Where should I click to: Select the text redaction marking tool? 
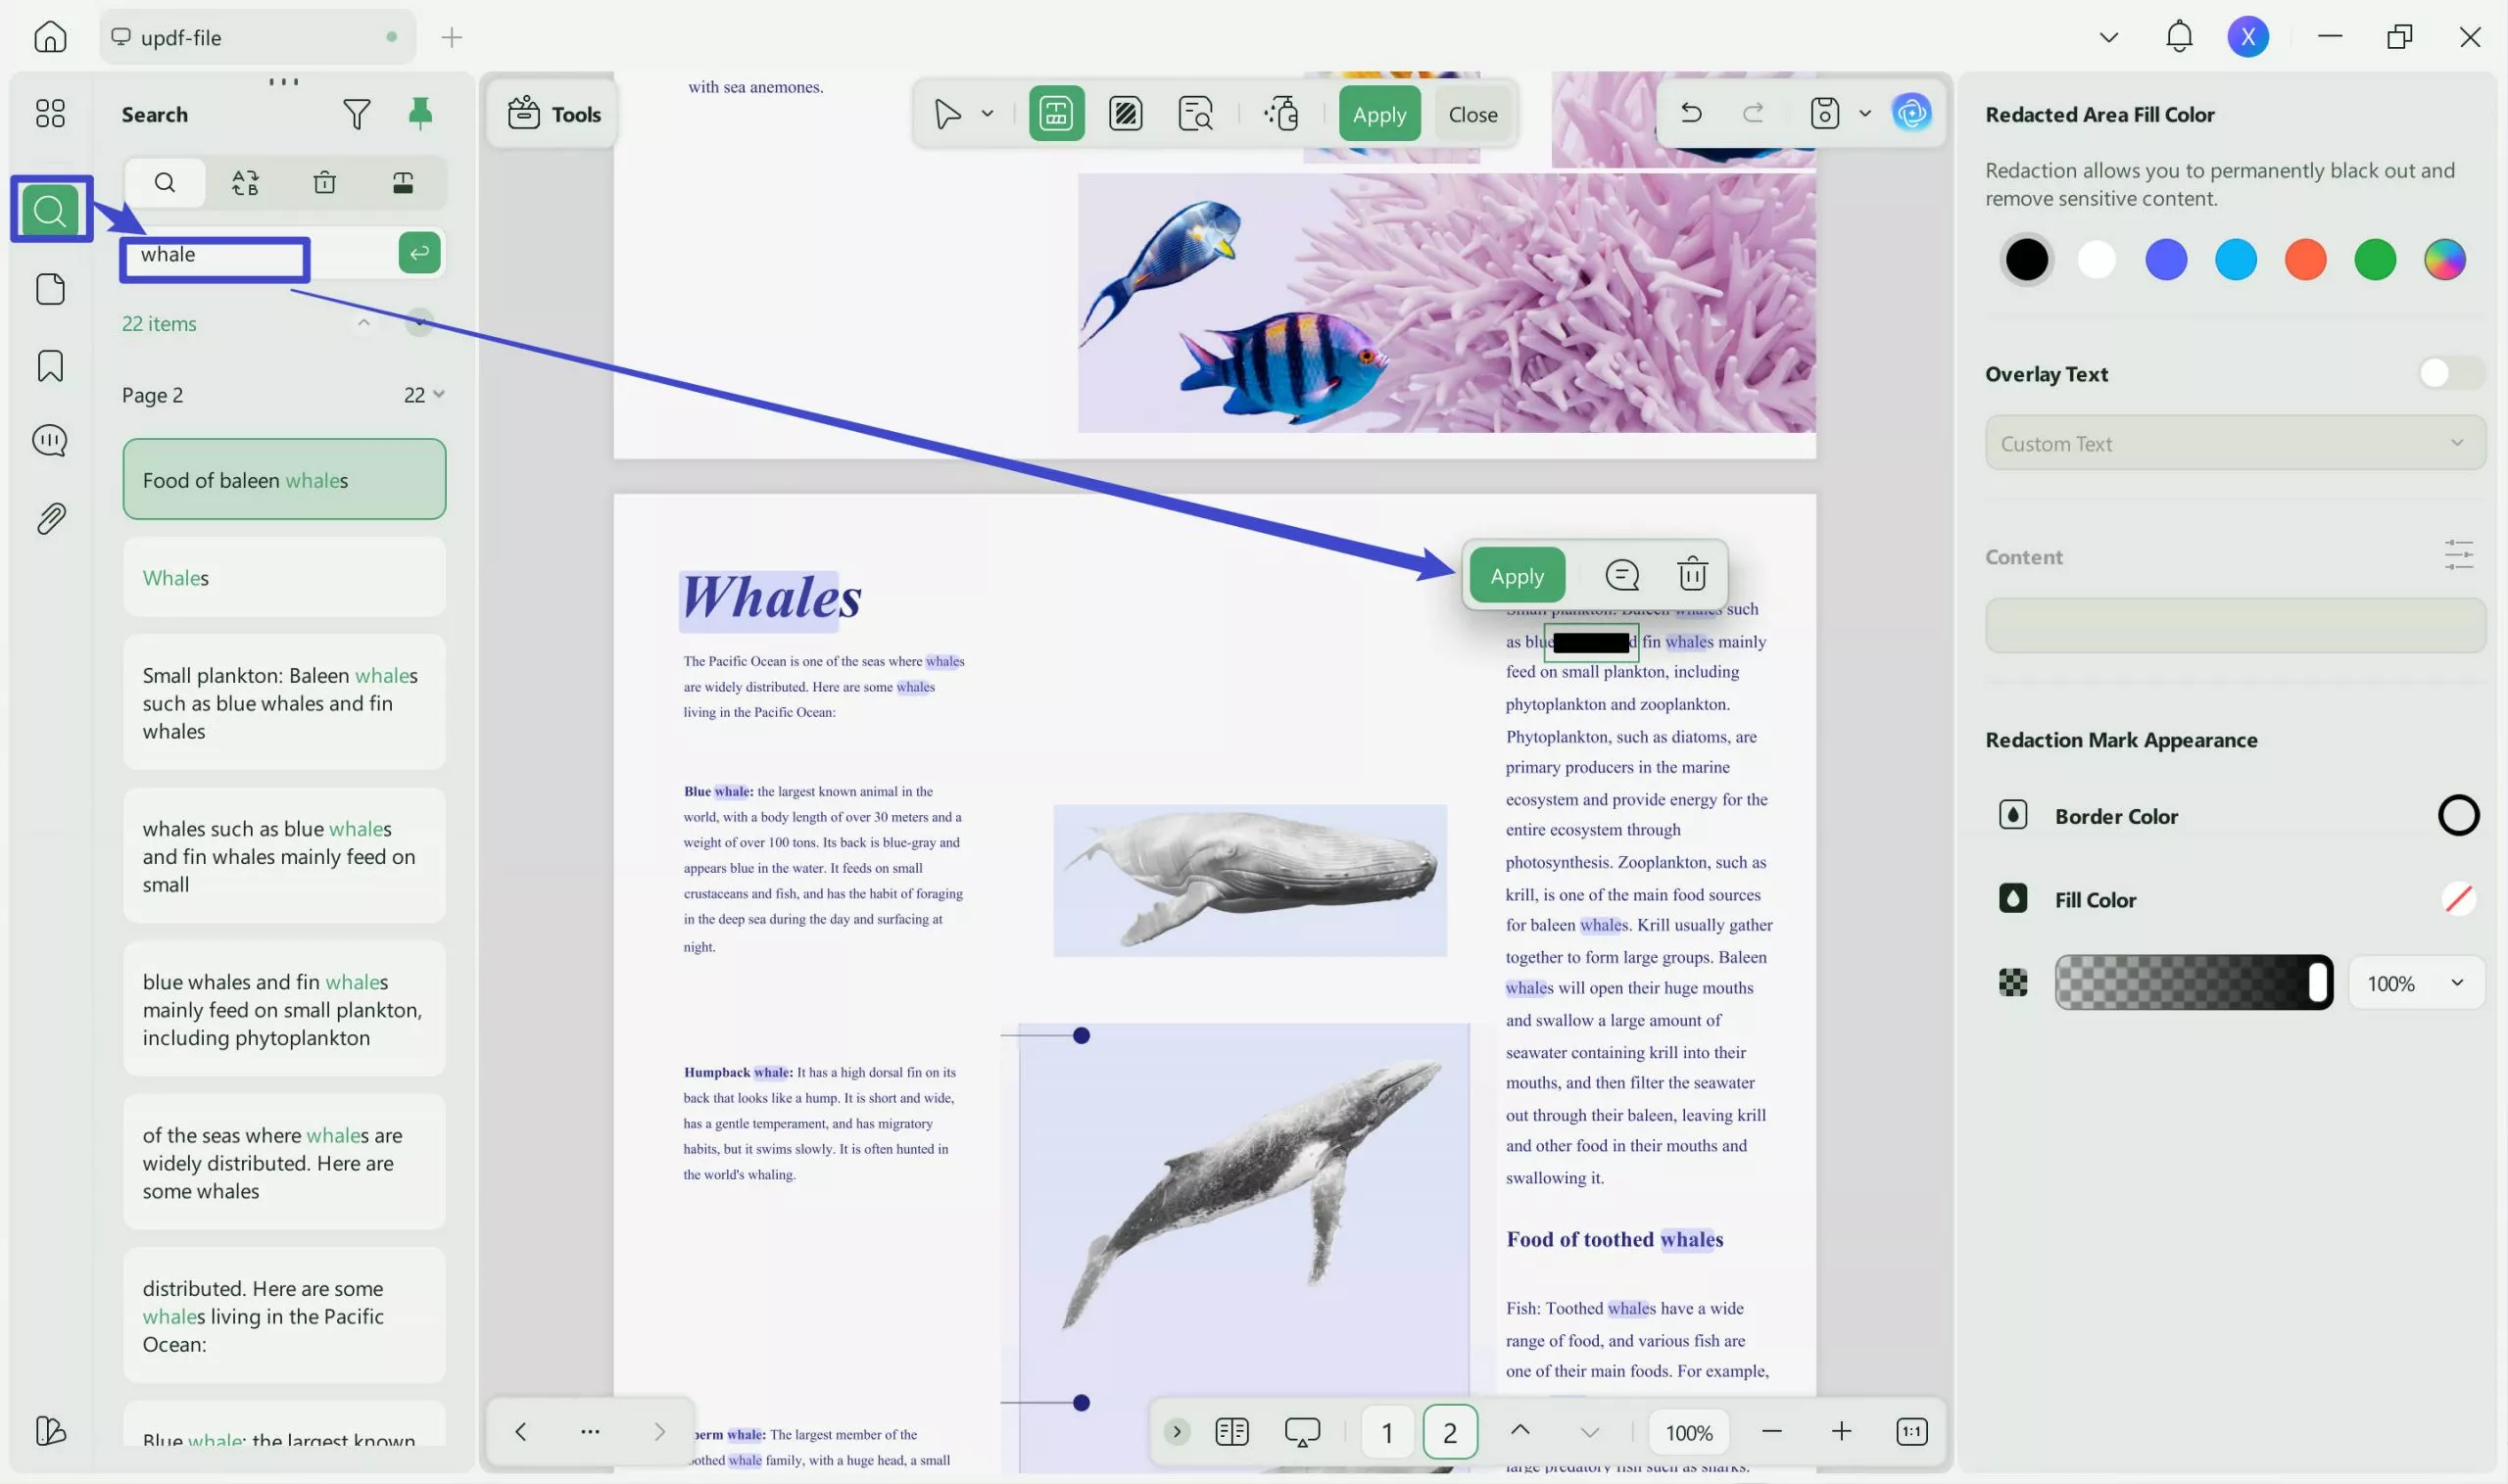tap(1056, 112)
